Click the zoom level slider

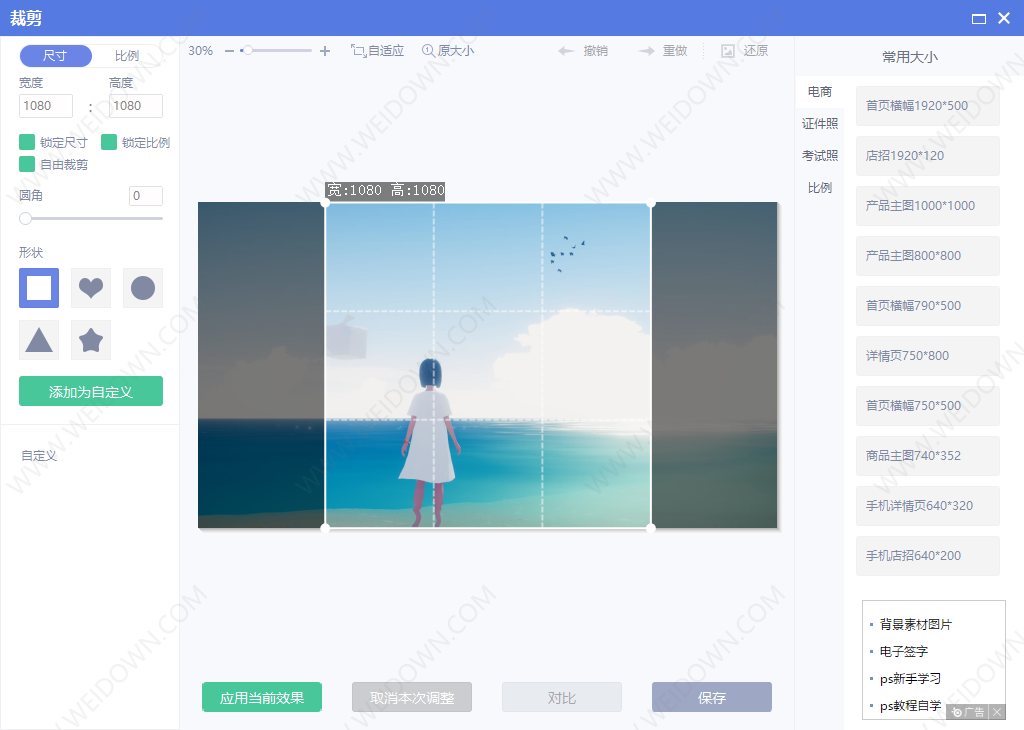pos(277,50)
